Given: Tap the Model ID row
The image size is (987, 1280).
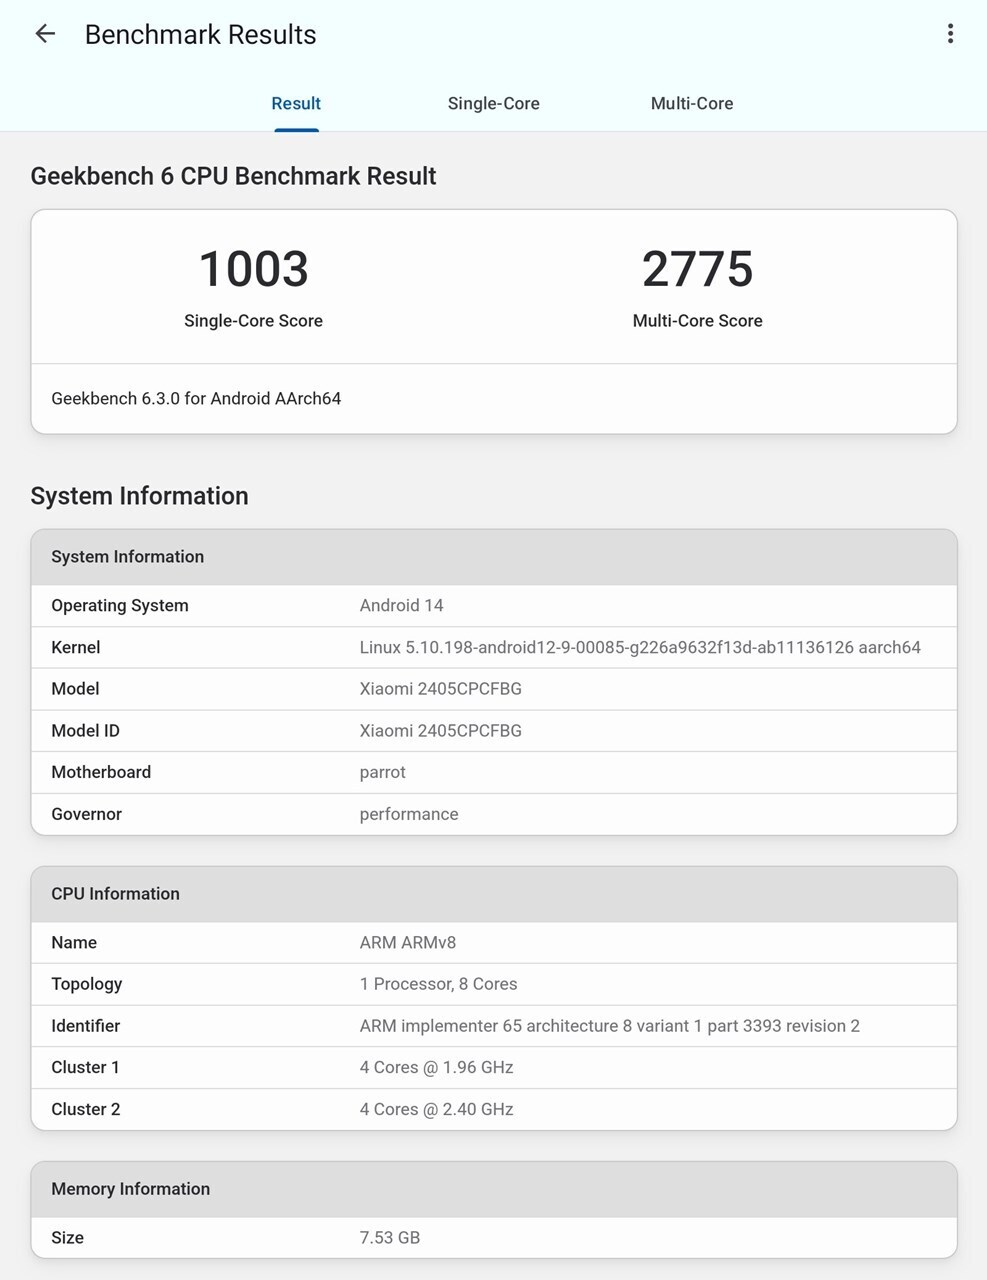Looking at the screenshot, I should pos(494,731).
